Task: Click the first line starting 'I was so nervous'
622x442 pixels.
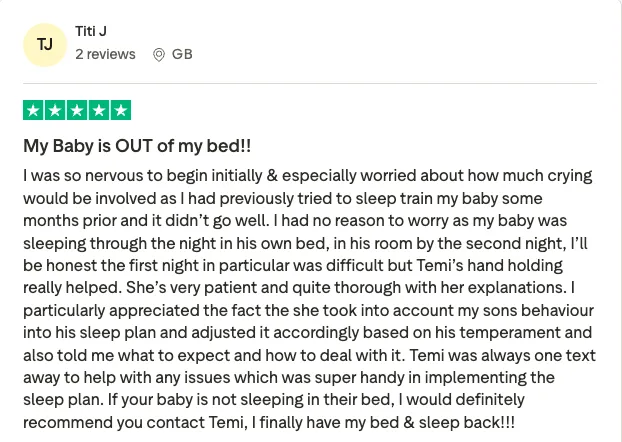Action: pos(308,176)
